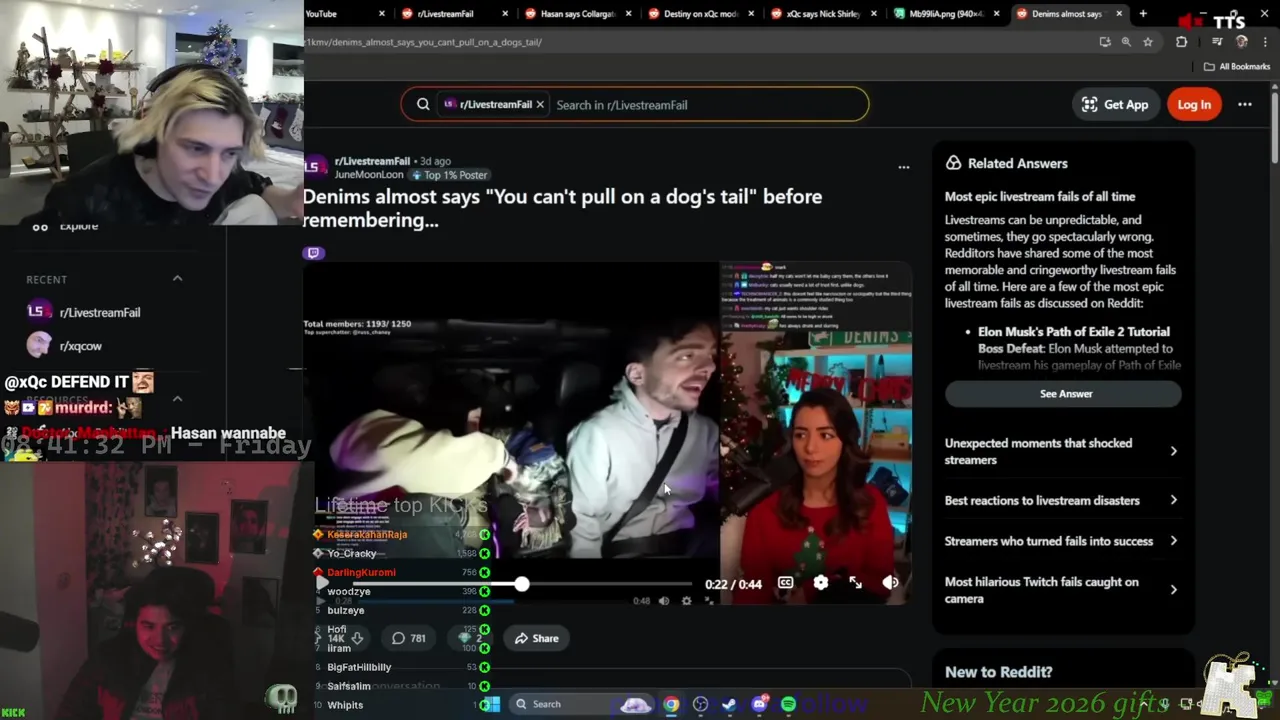Toggle closed captions on the video player

[x=786, y=583]
